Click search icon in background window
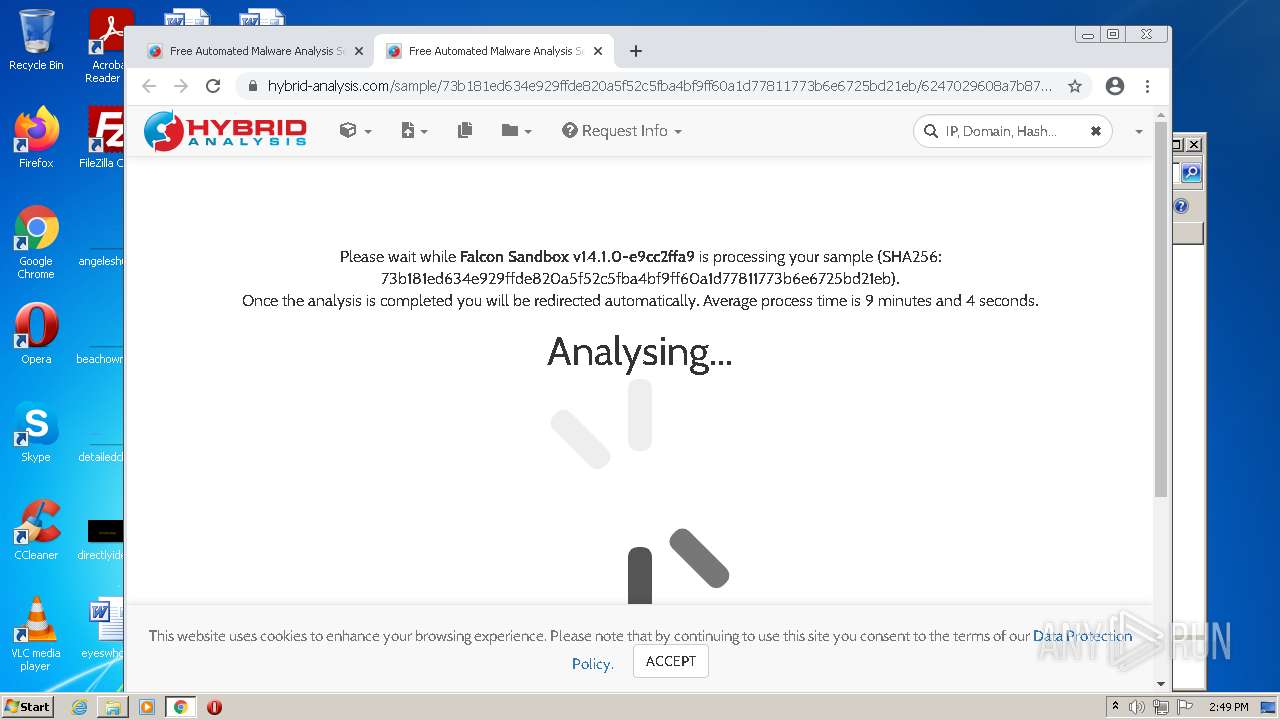This screenshot has width=1280, height=720. [1191, 173]
